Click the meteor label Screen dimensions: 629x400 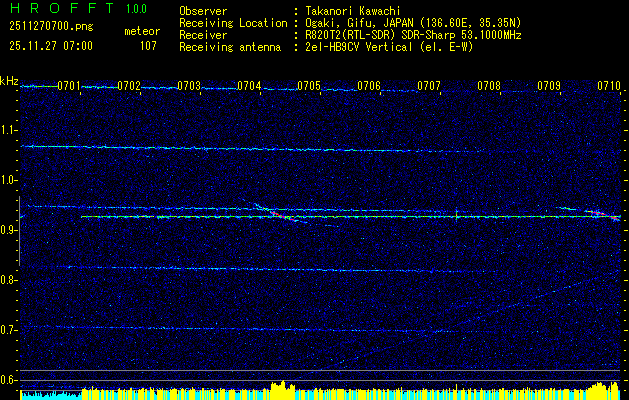142,31
